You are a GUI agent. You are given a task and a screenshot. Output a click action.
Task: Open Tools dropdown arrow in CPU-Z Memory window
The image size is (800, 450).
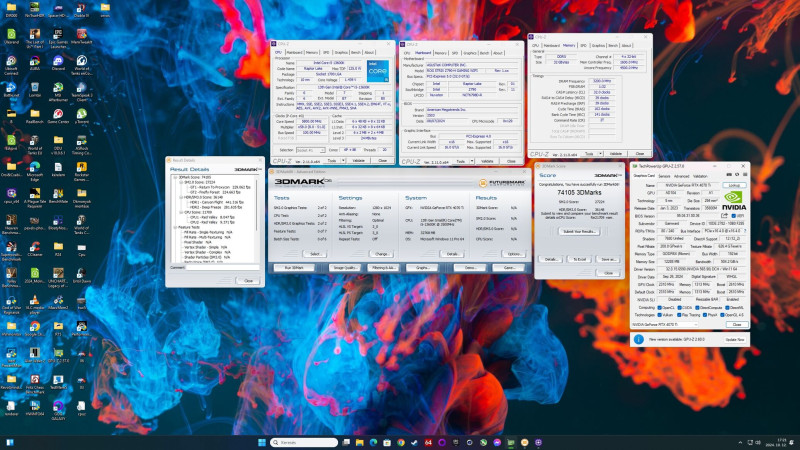click(x=601, y=154)
